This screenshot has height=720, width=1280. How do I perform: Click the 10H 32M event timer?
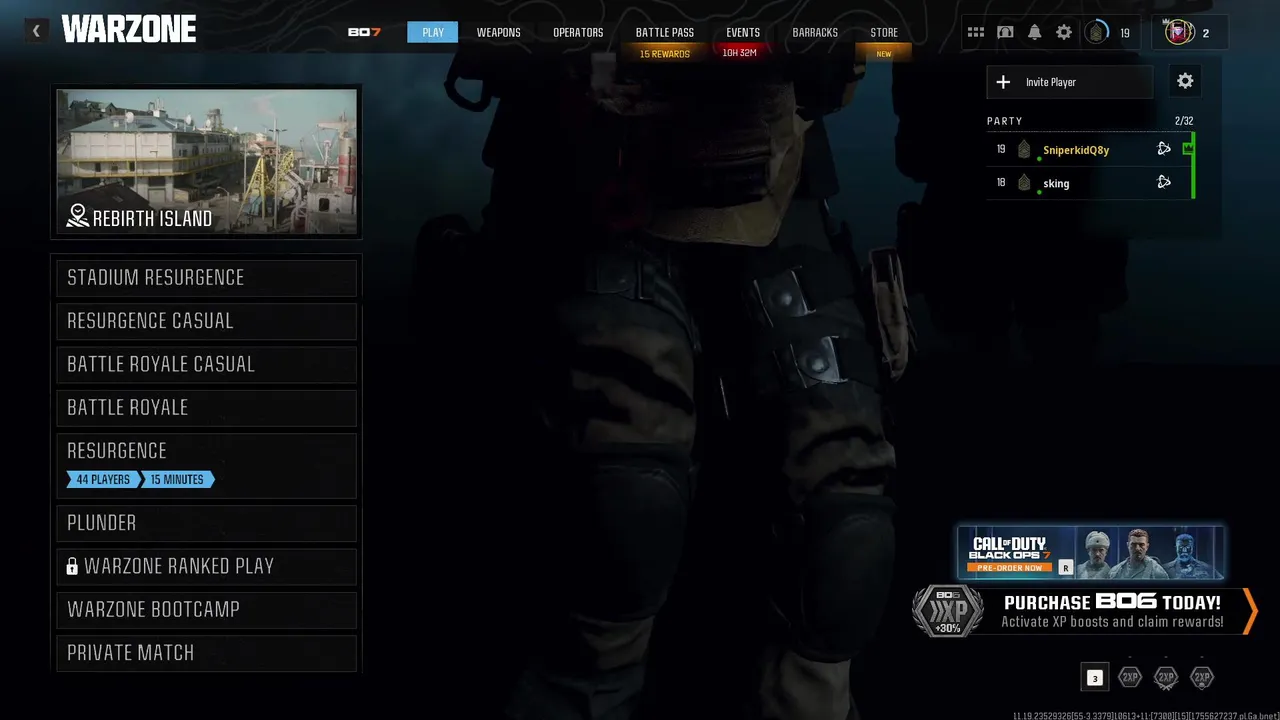click(740, 53)
